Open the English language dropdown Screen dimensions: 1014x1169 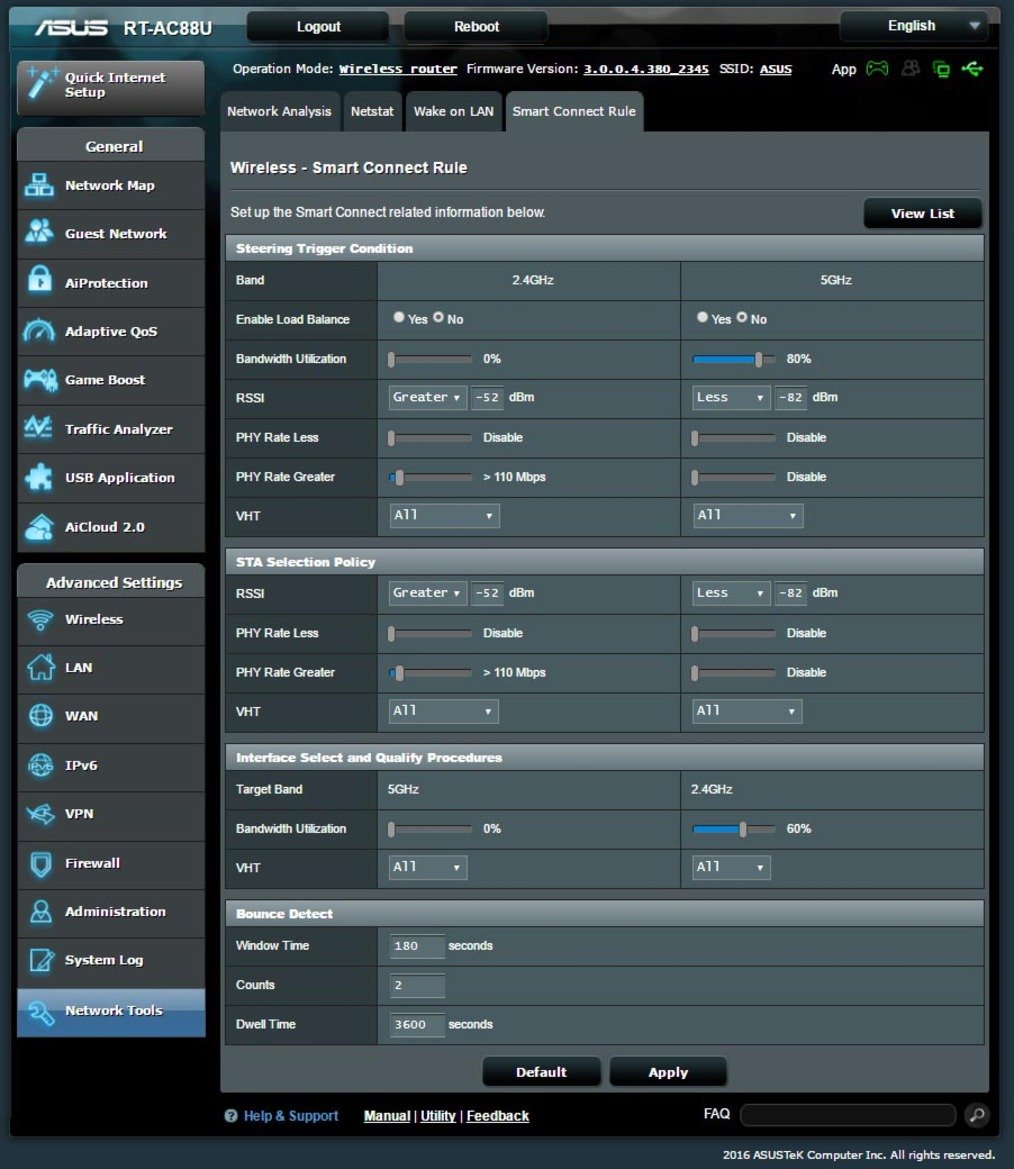point(915,26)
